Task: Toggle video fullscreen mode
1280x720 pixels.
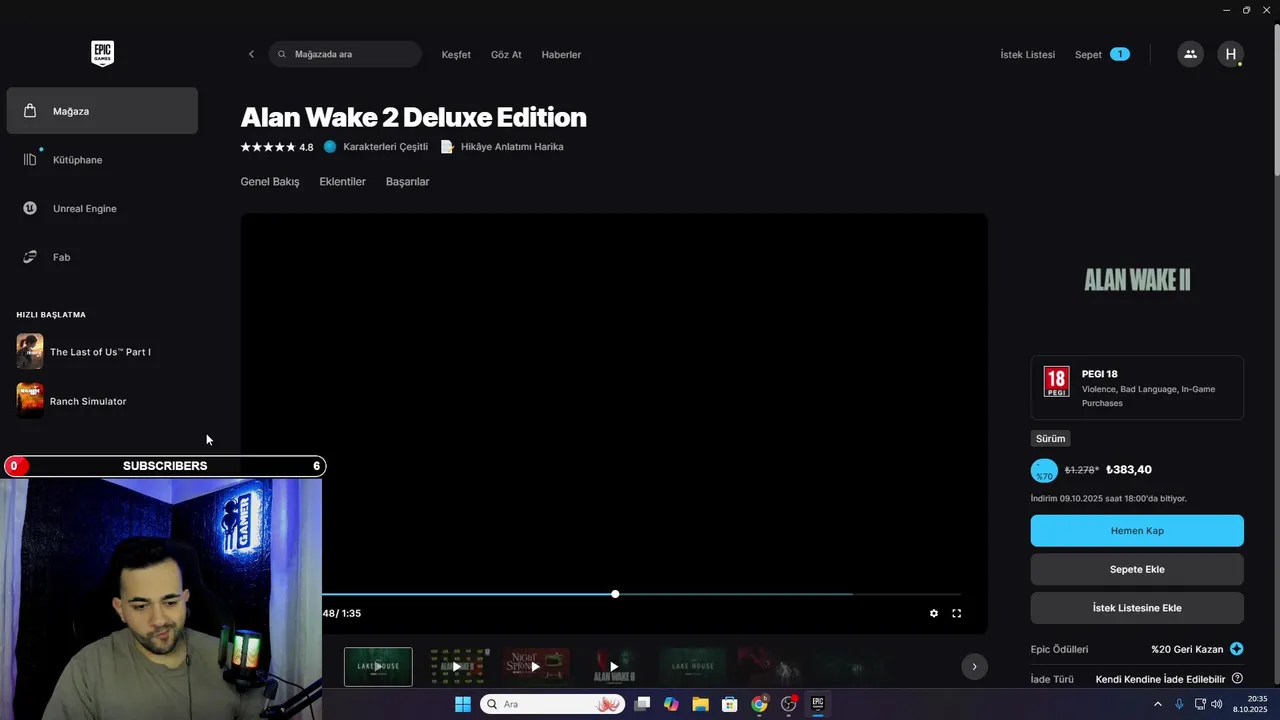Action: [x=957, y=614]
